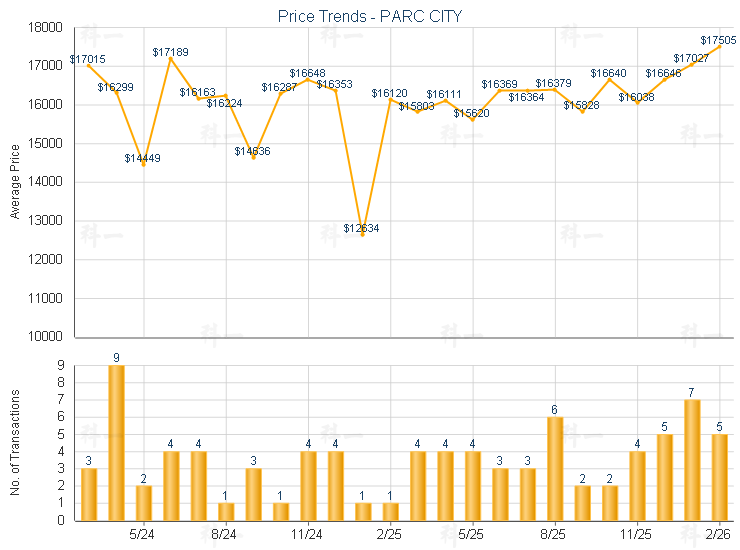This screenshot has width=740, height=550.
Task: Click the $17027 price data point
Action: coord(692,64)
